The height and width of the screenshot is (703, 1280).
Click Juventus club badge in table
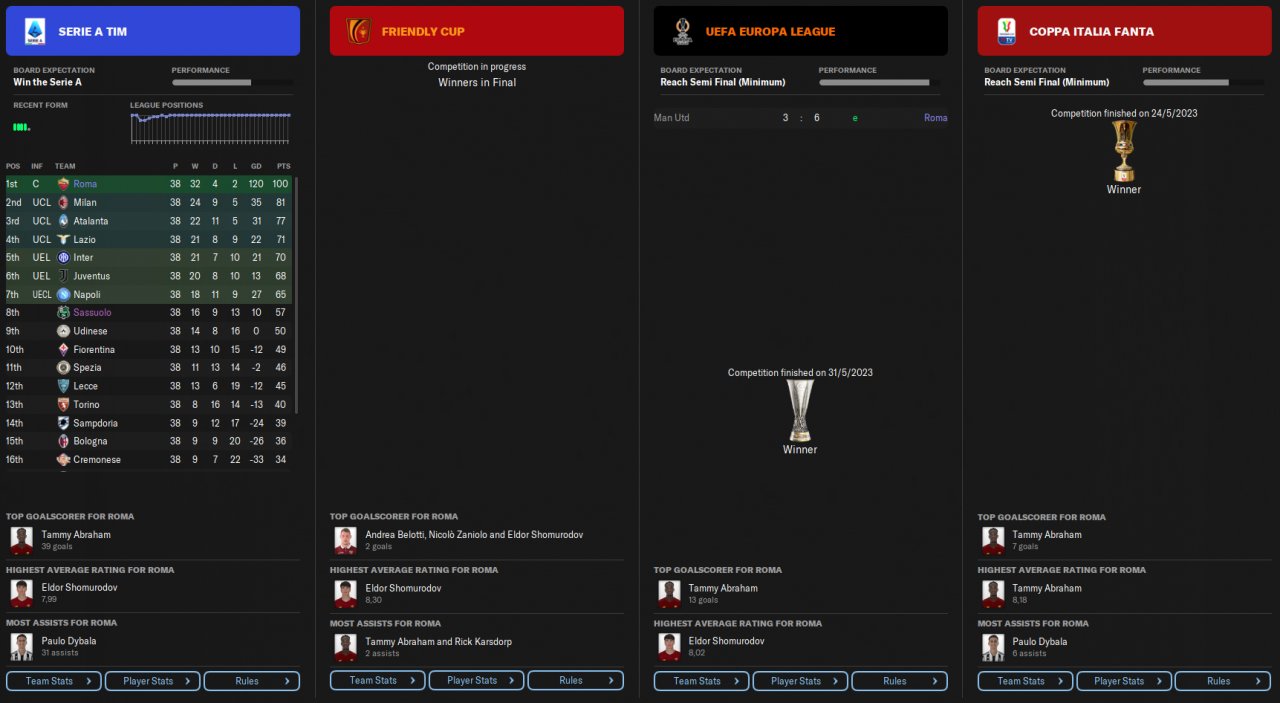point(63,276)
